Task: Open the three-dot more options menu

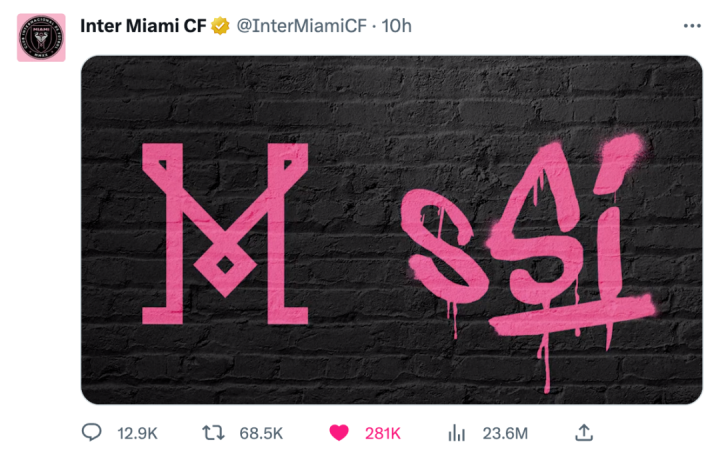Action: coord(692,26)
